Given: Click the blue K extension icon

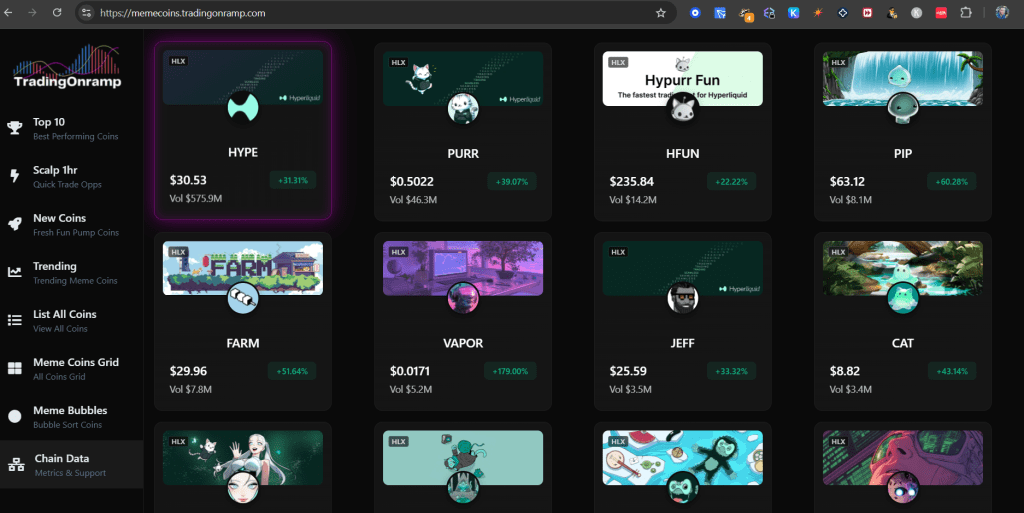Looking at the screenshot, I should (x=793, y=13).
